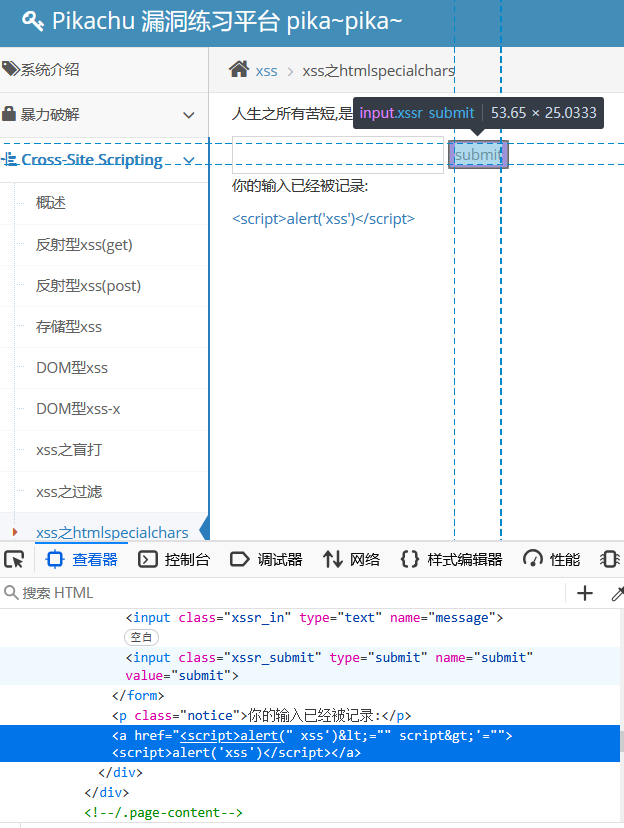Image resolution: width=624 pixels, height=828 pixels.
Task: Click the message text input field
Action: [x=338, y=155]
